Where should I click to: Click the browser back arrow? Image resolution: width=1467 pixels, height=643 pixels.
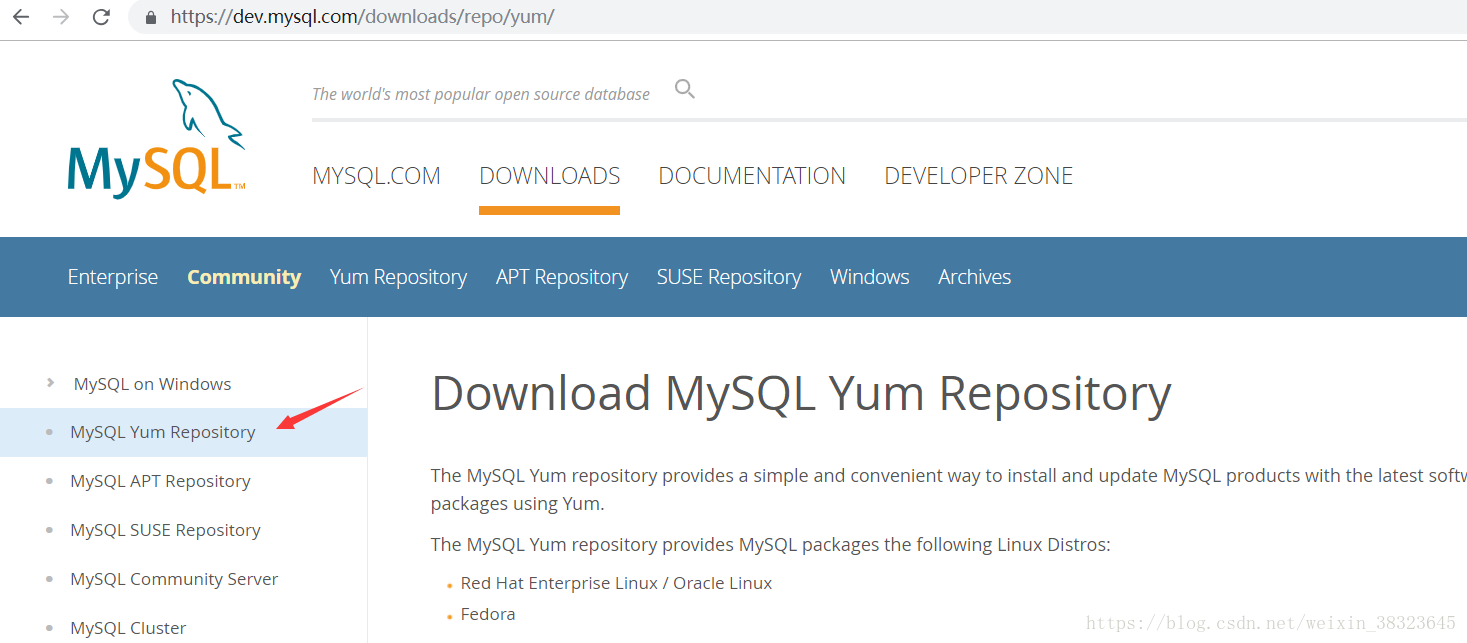20,17
